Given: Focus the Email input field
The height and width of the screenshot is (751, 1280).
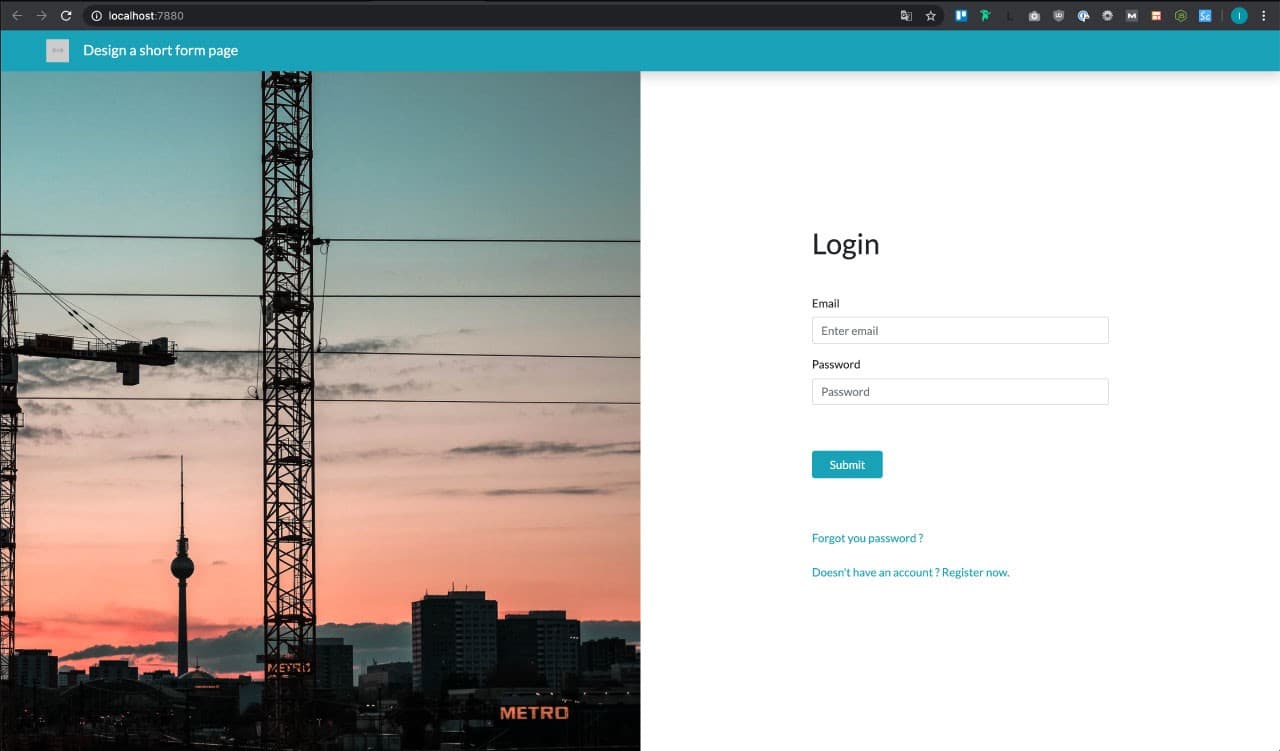Looking at the screenshot, I should [x=959, y=331].
